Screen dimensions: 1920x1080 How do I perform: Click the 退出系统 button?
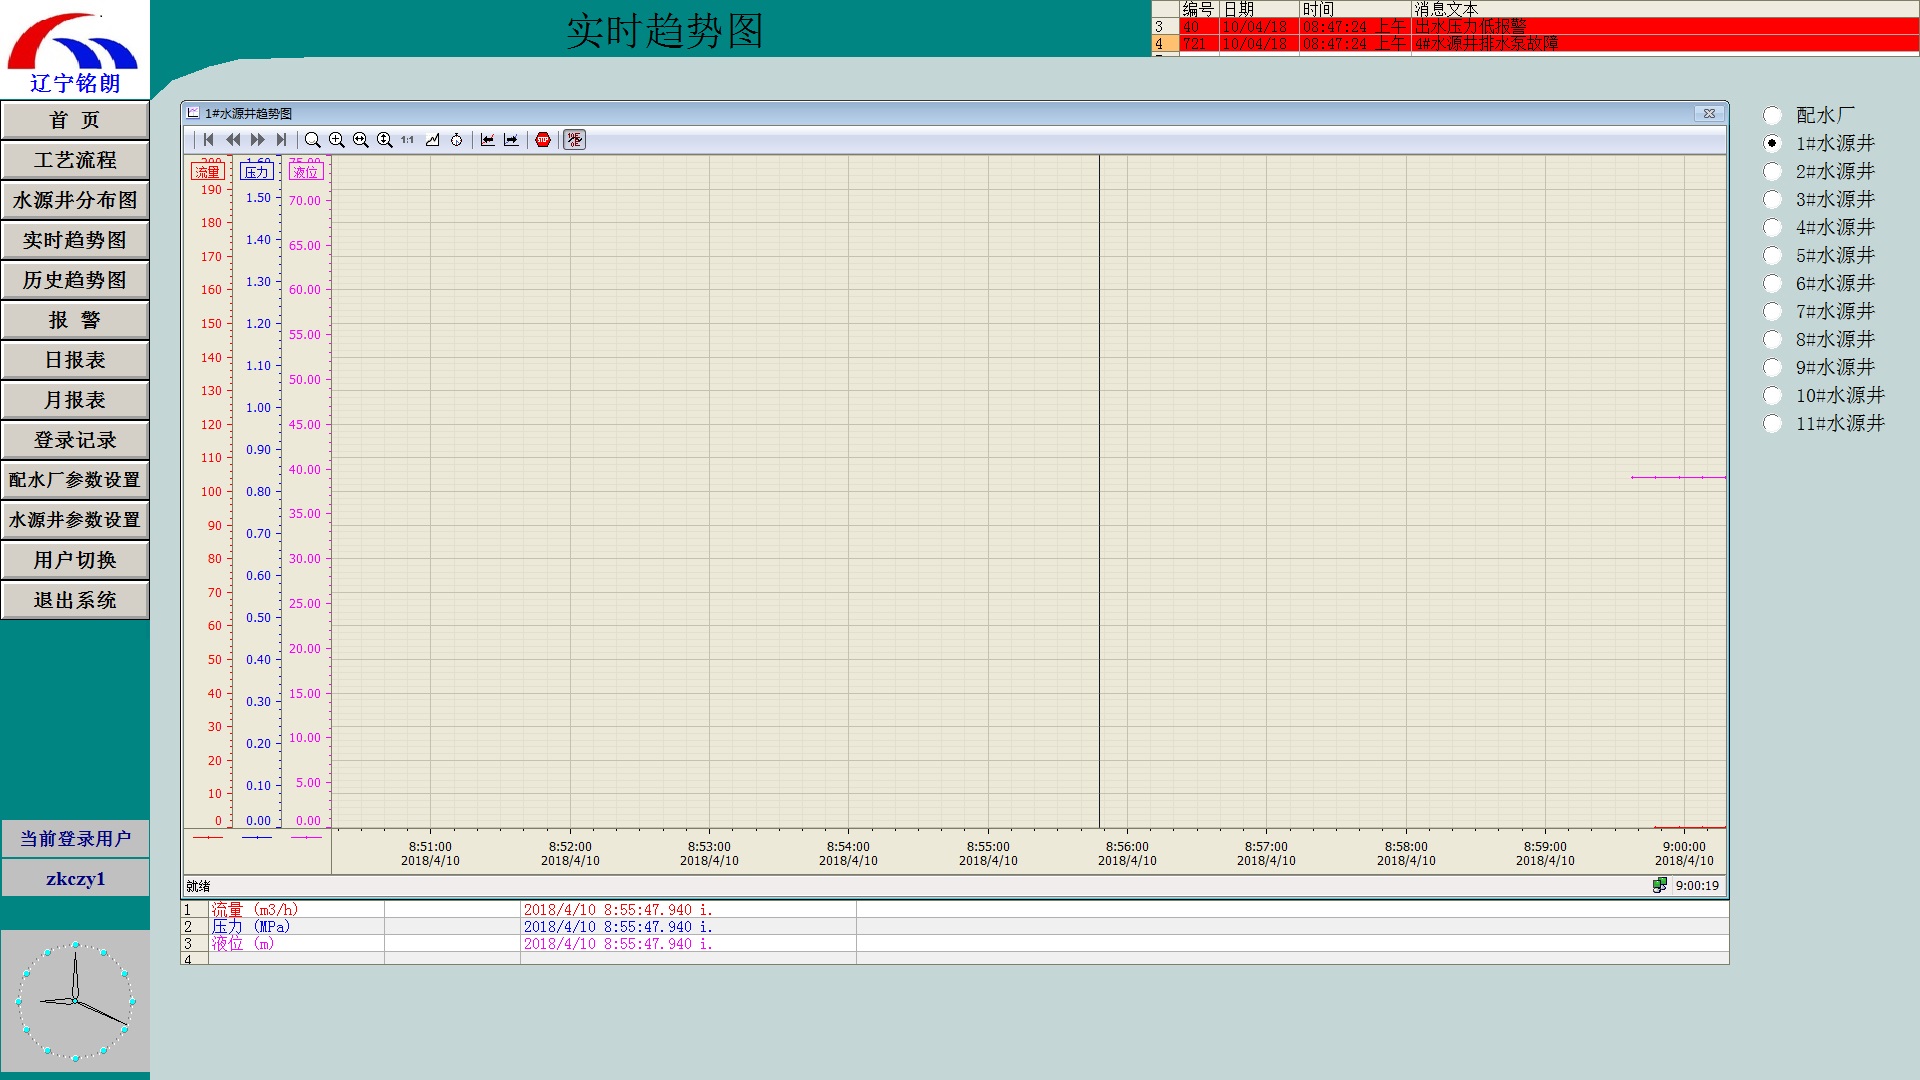75,600
